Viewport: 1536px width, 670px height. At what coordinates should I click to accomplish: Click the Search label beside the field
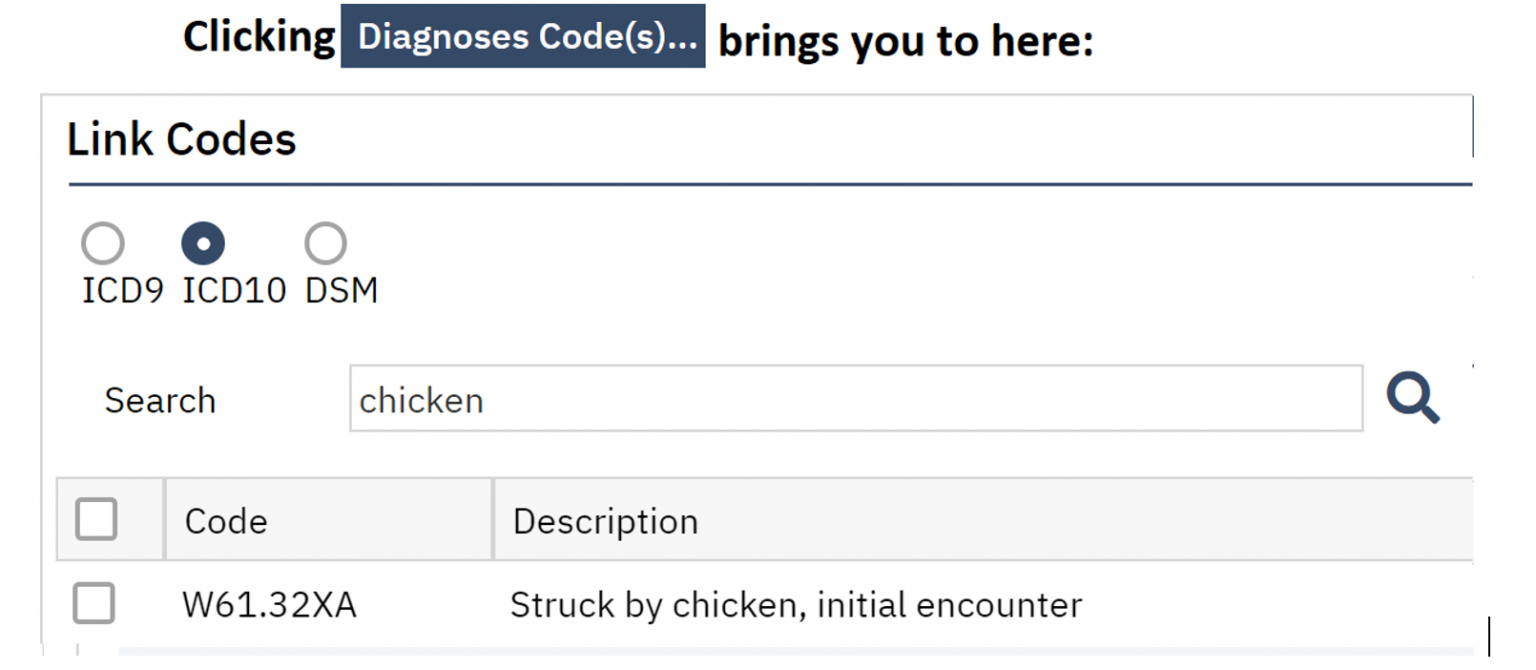160,400
